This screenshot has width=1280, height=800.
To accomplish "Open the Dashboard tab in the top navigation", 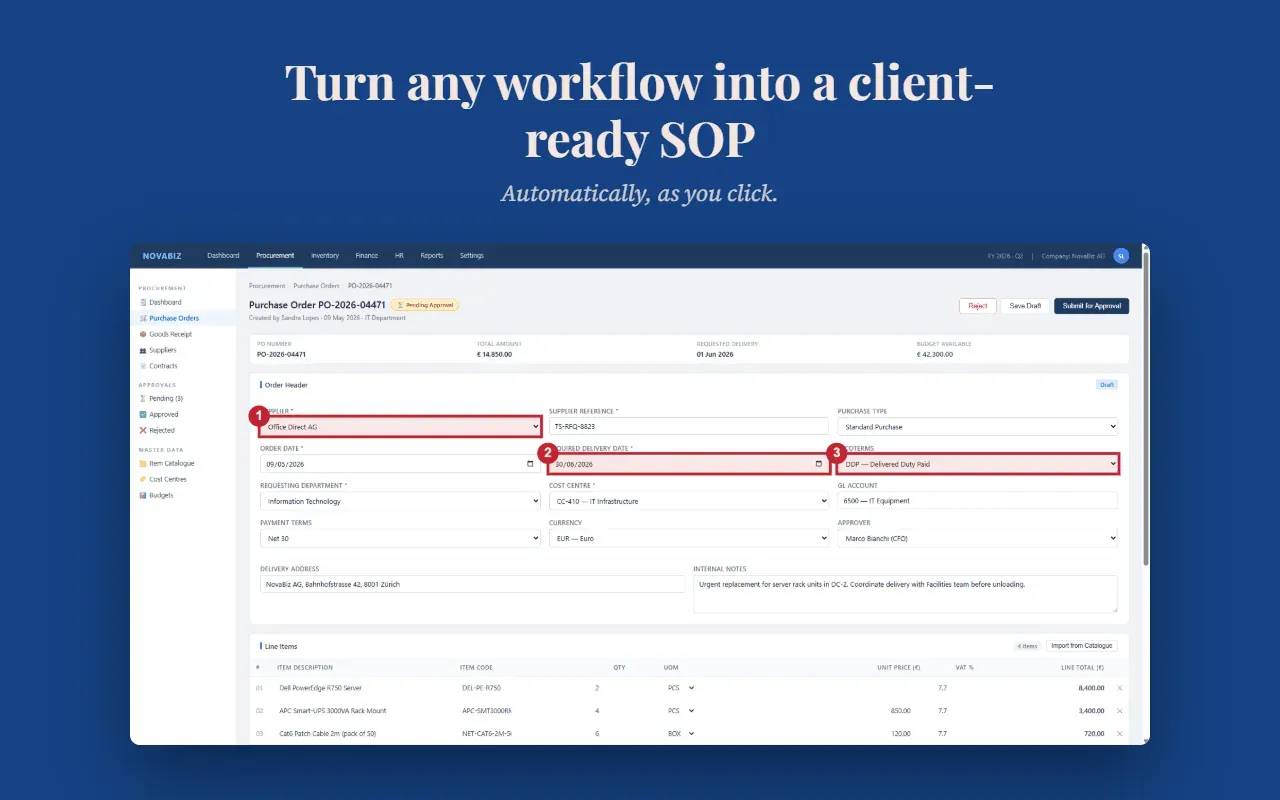I will point(223,255).
